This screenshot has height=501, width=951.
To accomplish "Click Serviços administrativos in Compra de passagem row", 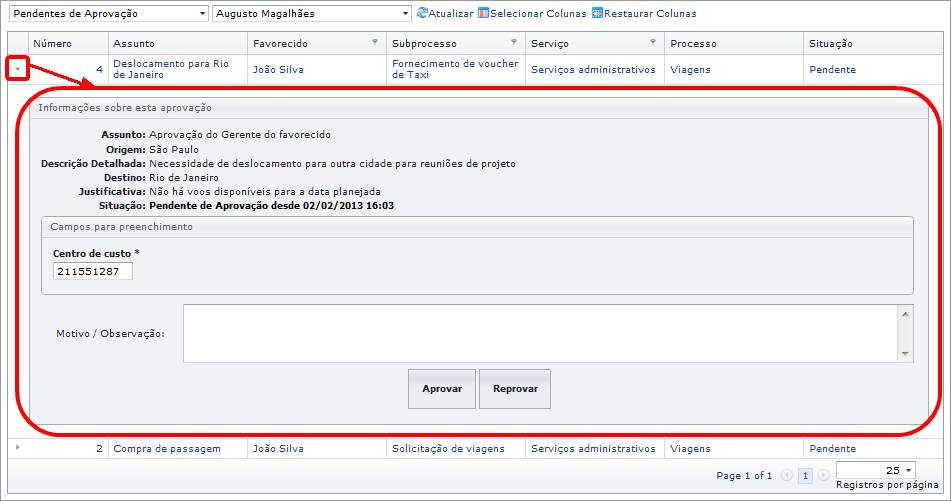I will (593, 449).
